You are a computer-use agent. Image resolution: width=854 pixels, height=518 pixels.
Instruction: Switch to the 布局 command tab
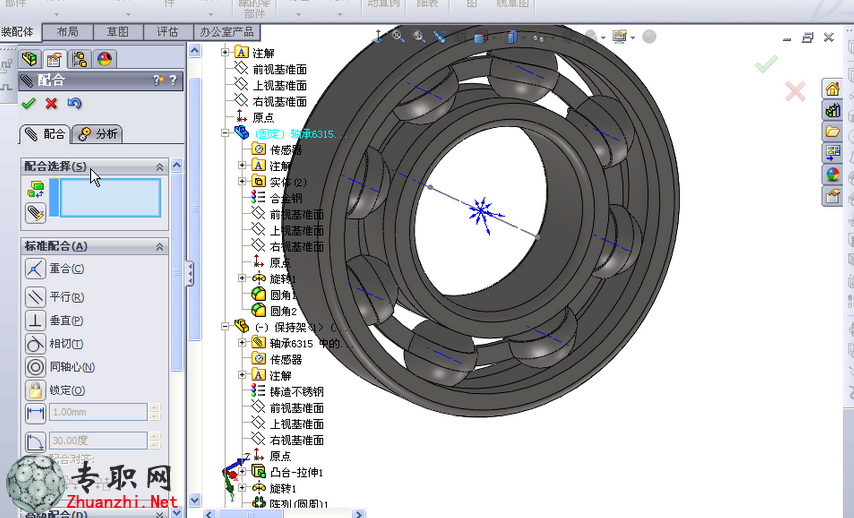(x=68, y=32)
